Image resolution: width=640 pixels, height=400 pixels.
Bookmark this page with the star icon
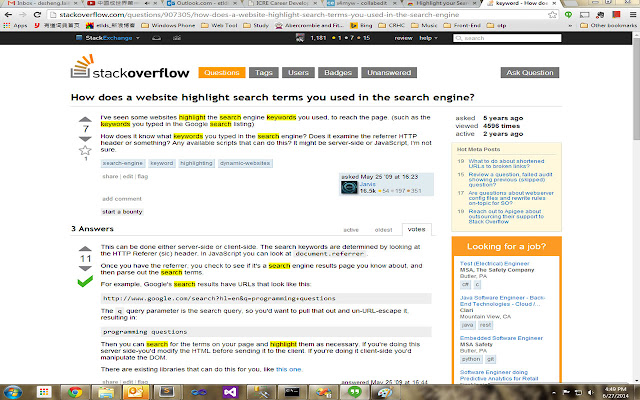tap(552, 15)
